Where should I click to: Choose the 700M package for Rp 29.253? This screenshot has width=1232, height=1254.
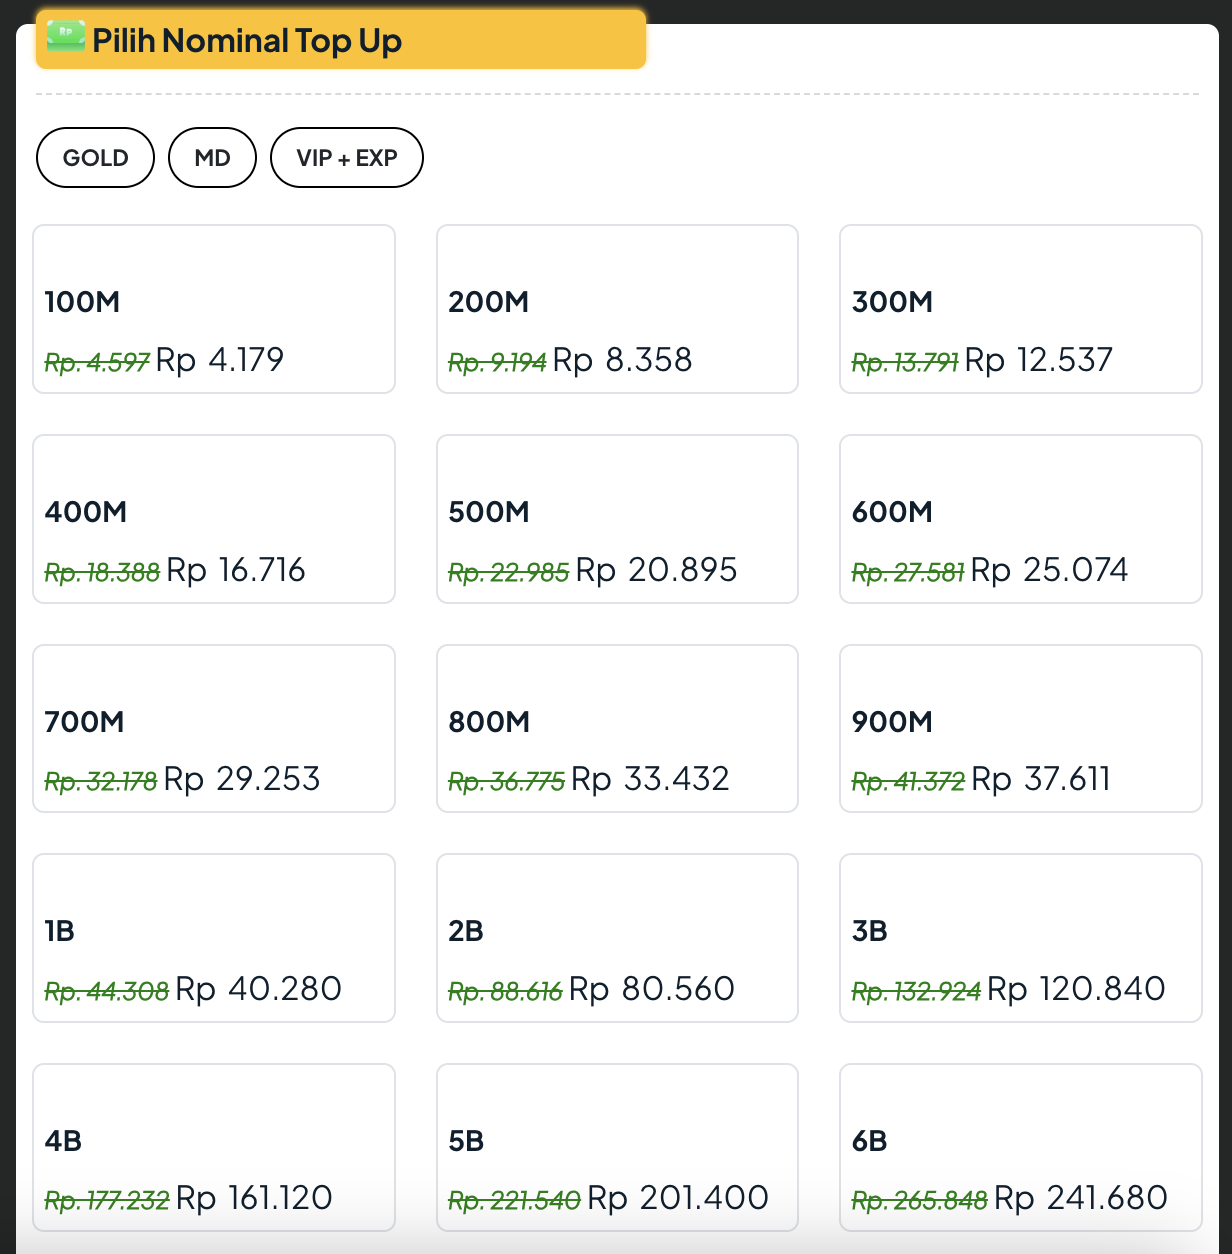[214, 728]
